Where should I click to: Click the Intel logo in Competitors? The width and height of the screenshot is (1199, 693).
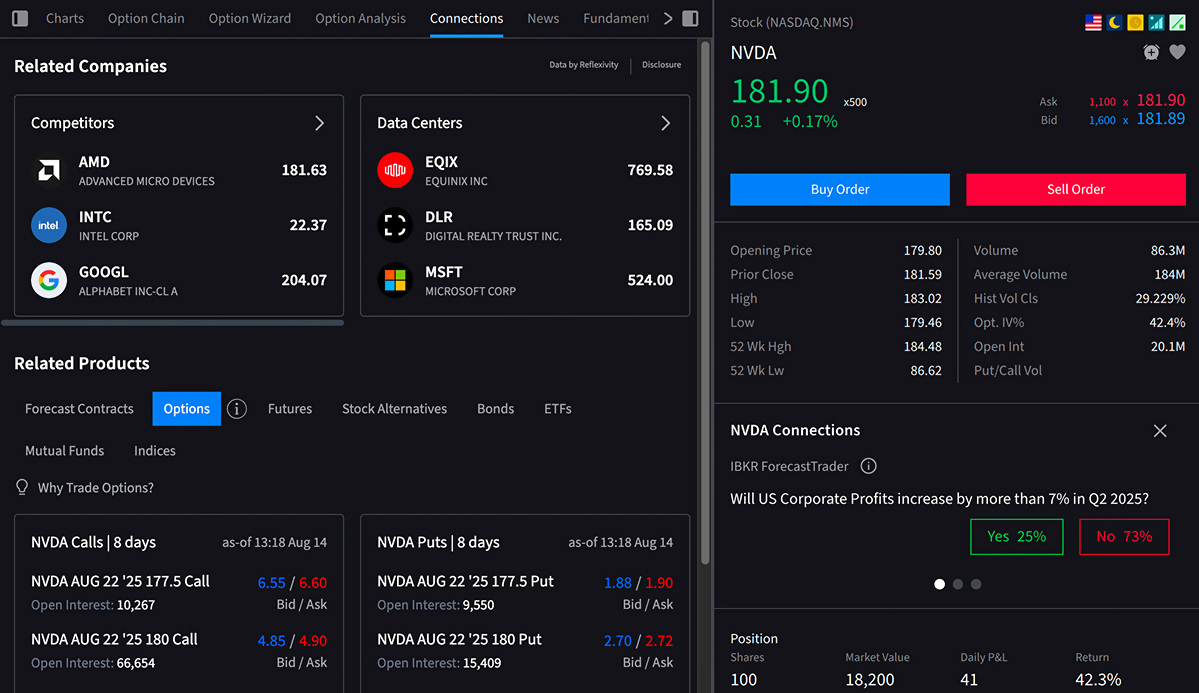(49, 225)
